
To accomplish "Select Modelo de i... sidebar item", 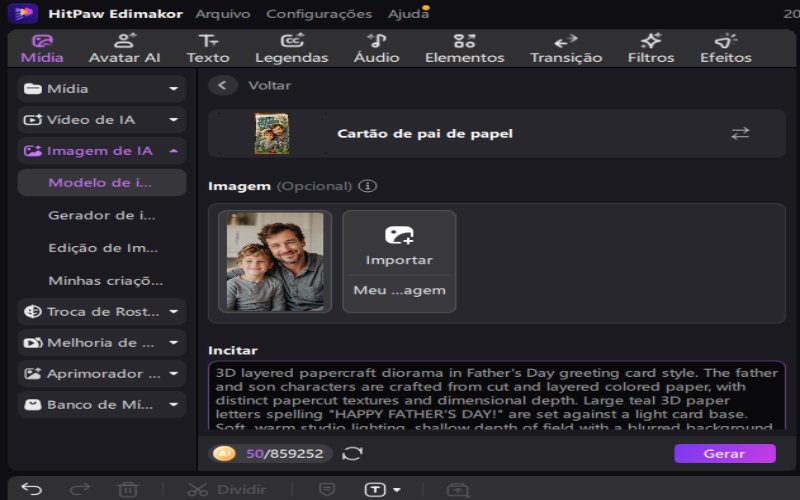I will pyautogui.click(x=102, y=183).
